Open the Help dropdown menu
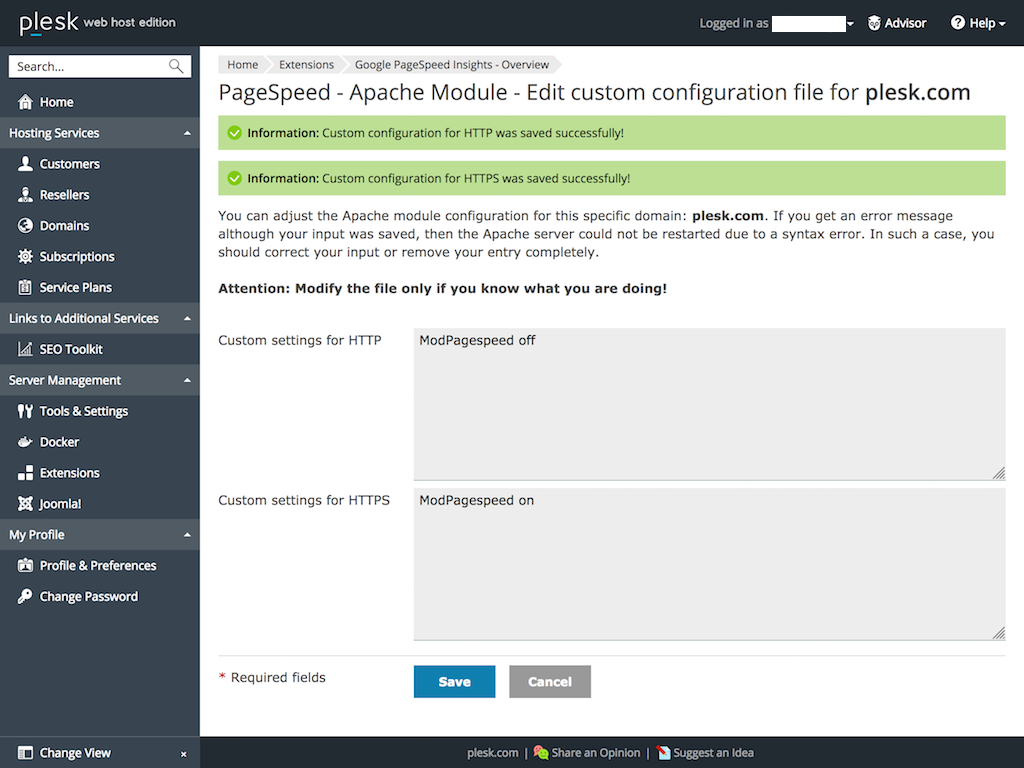Image resolution: width=1024 pixels, height=768 pixels. click(x=978, y=23)
